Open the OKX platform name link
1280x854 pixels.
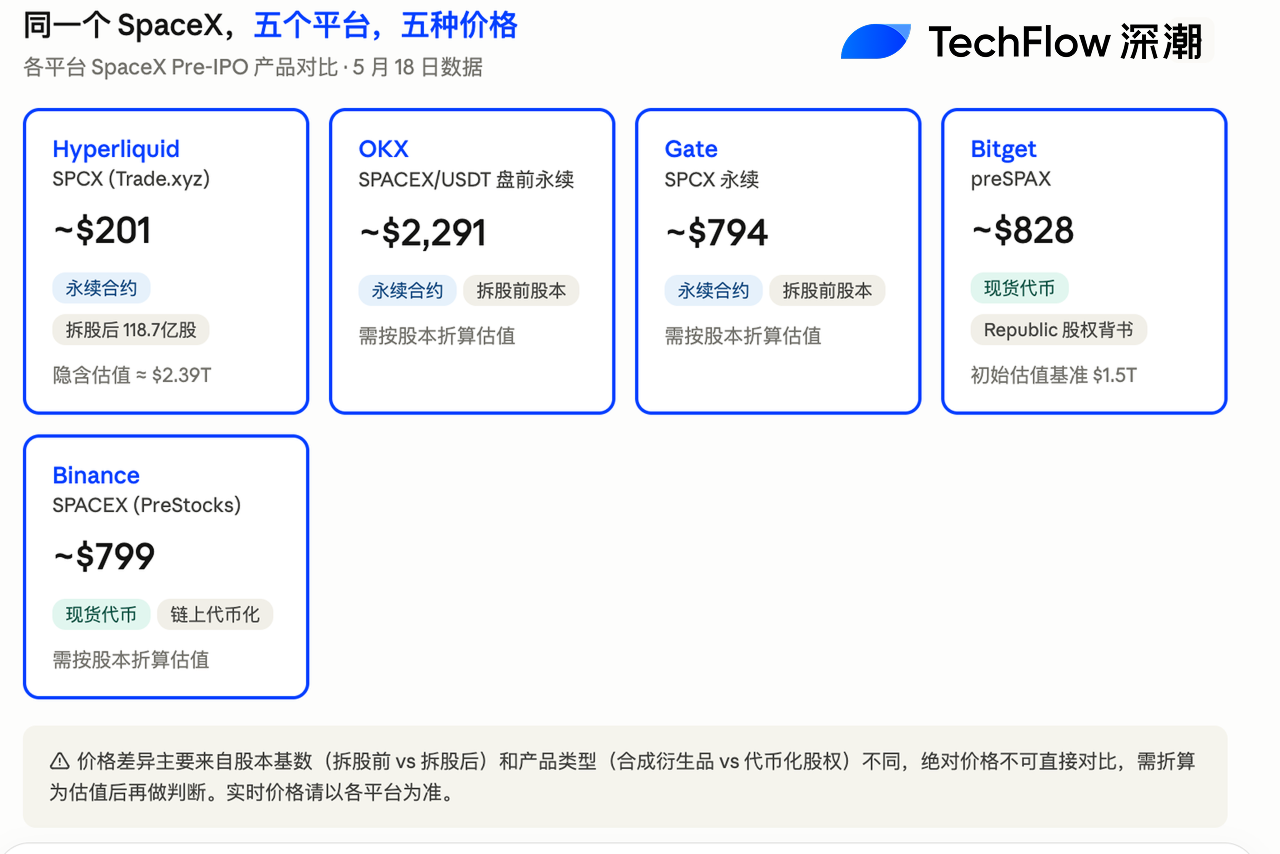pyautogui.click(x=383, y=149)
